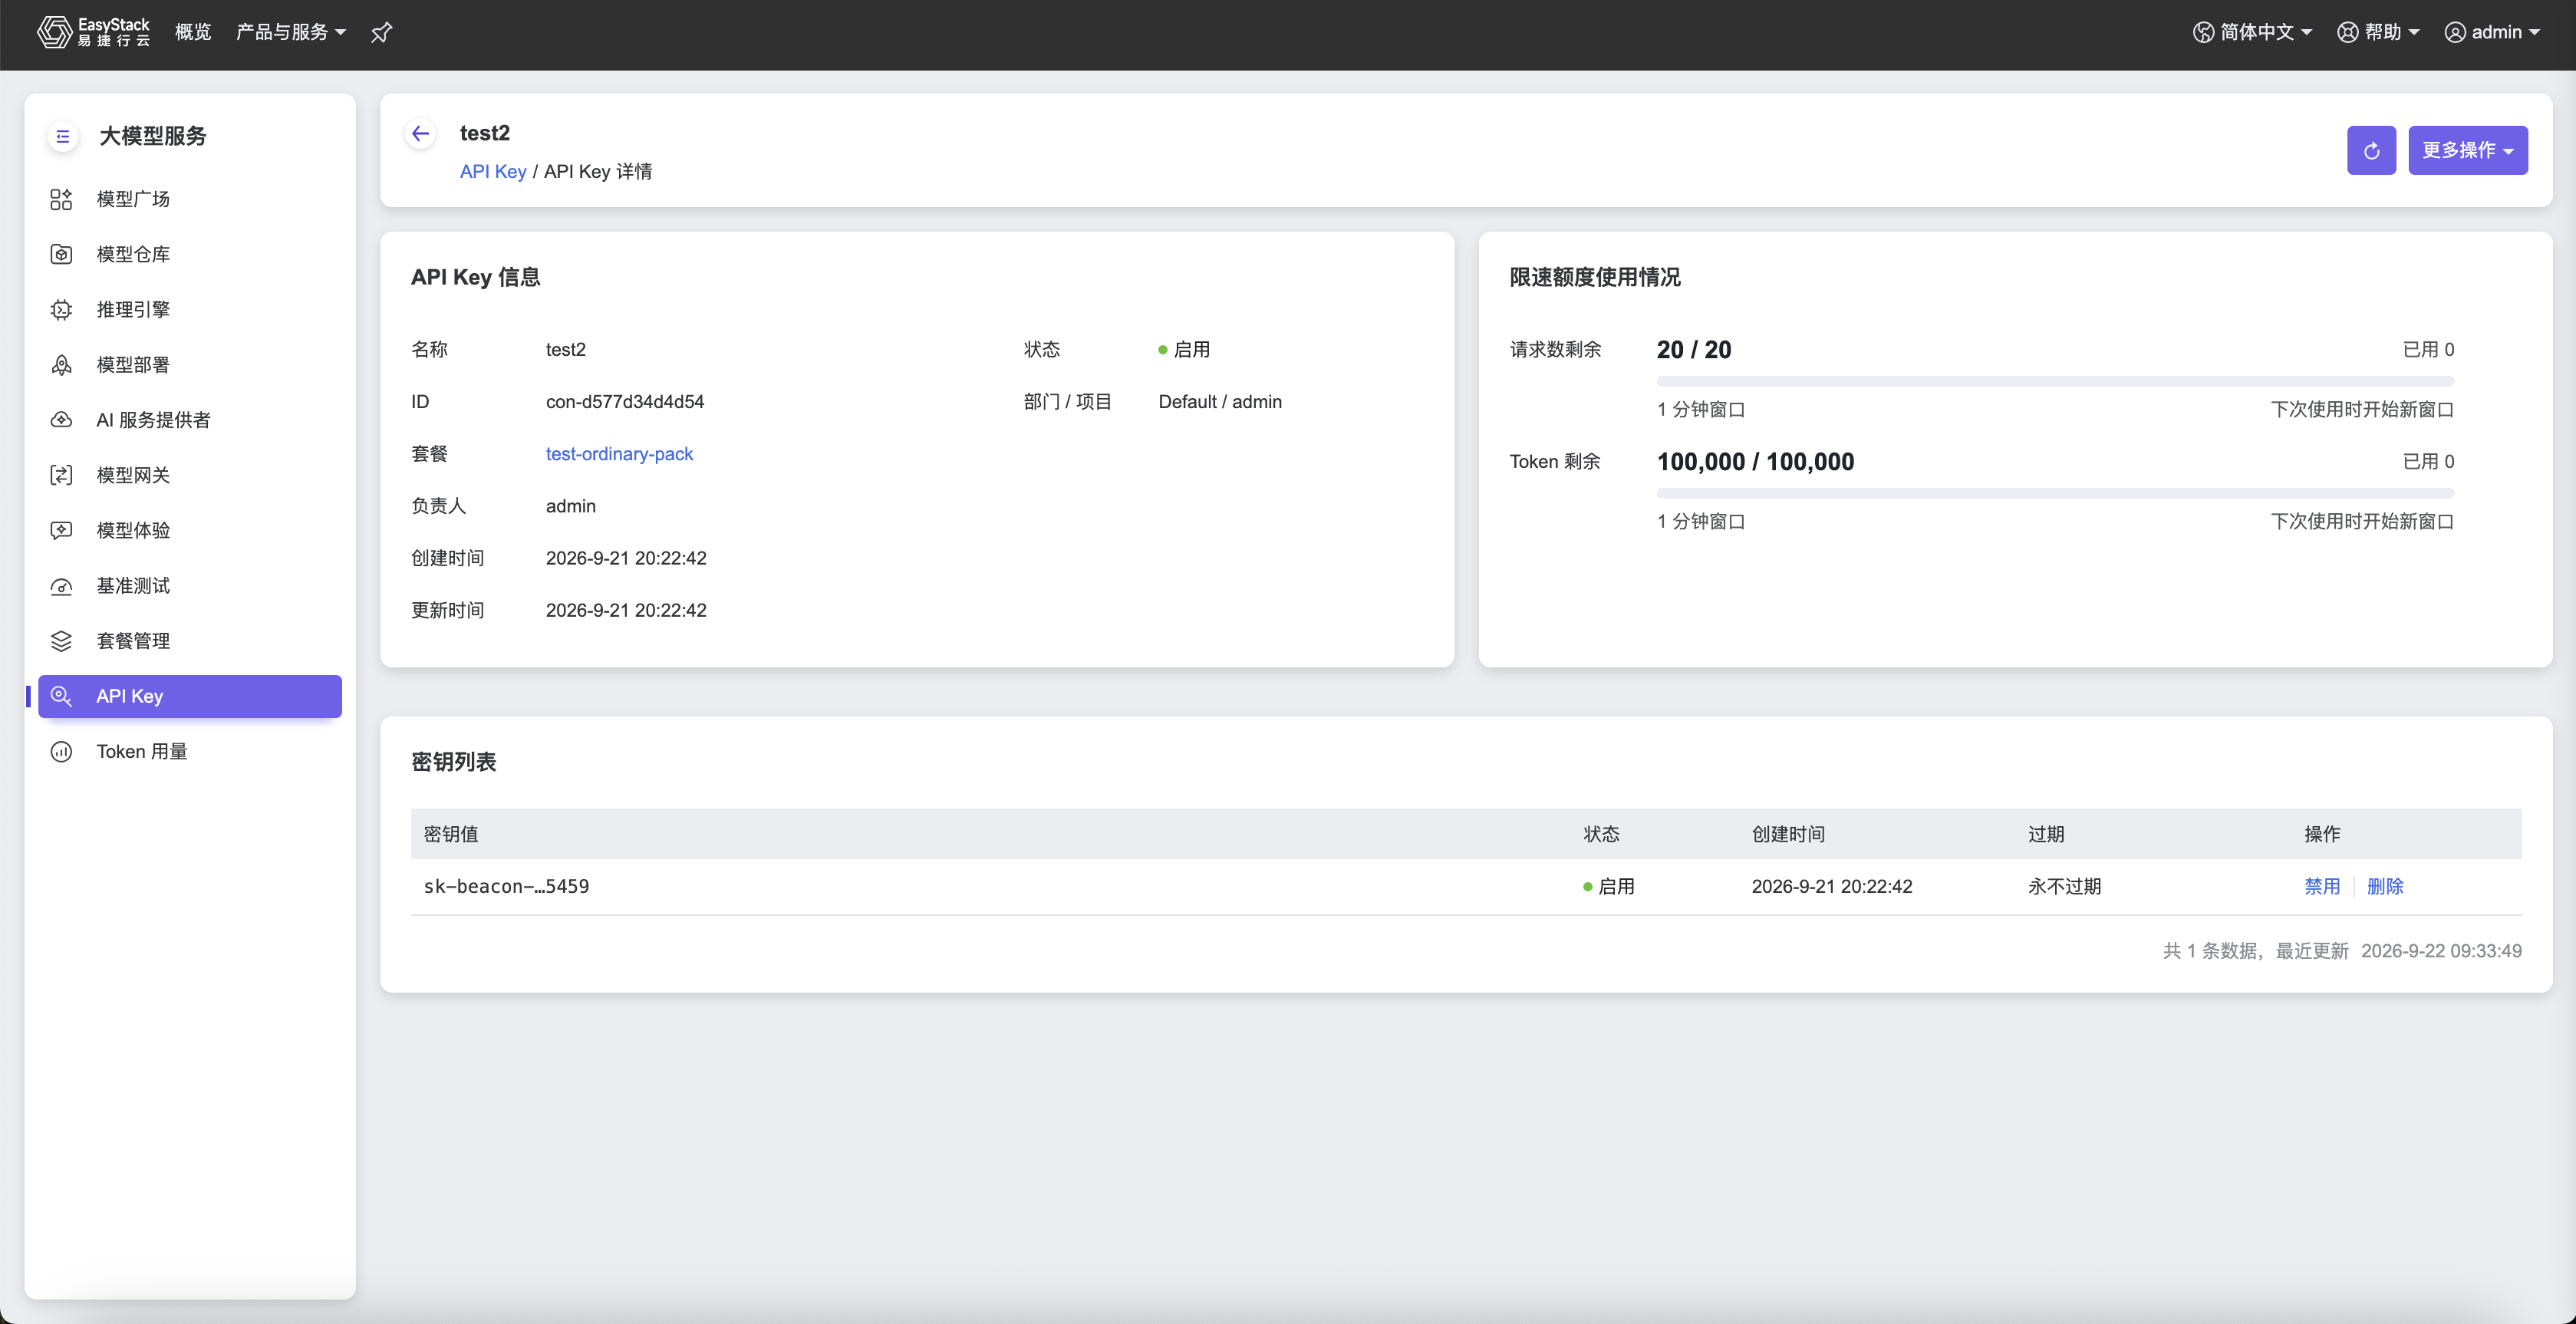Image resolution: width=2576 pixels, height=1324 pixels.
Task: Click the 模型网关 swap icon
Action: 61,475
